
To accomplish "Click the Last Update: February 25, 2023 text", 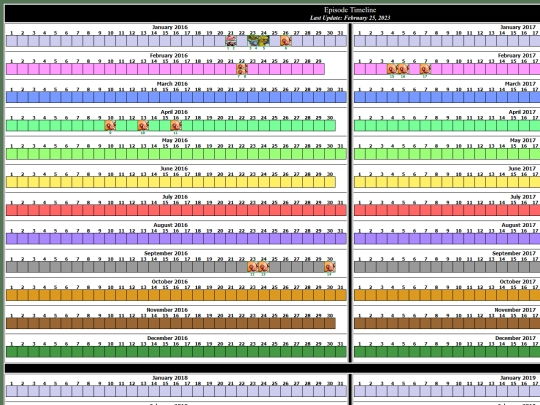I will pyautogui.click(x=350, y=18).
